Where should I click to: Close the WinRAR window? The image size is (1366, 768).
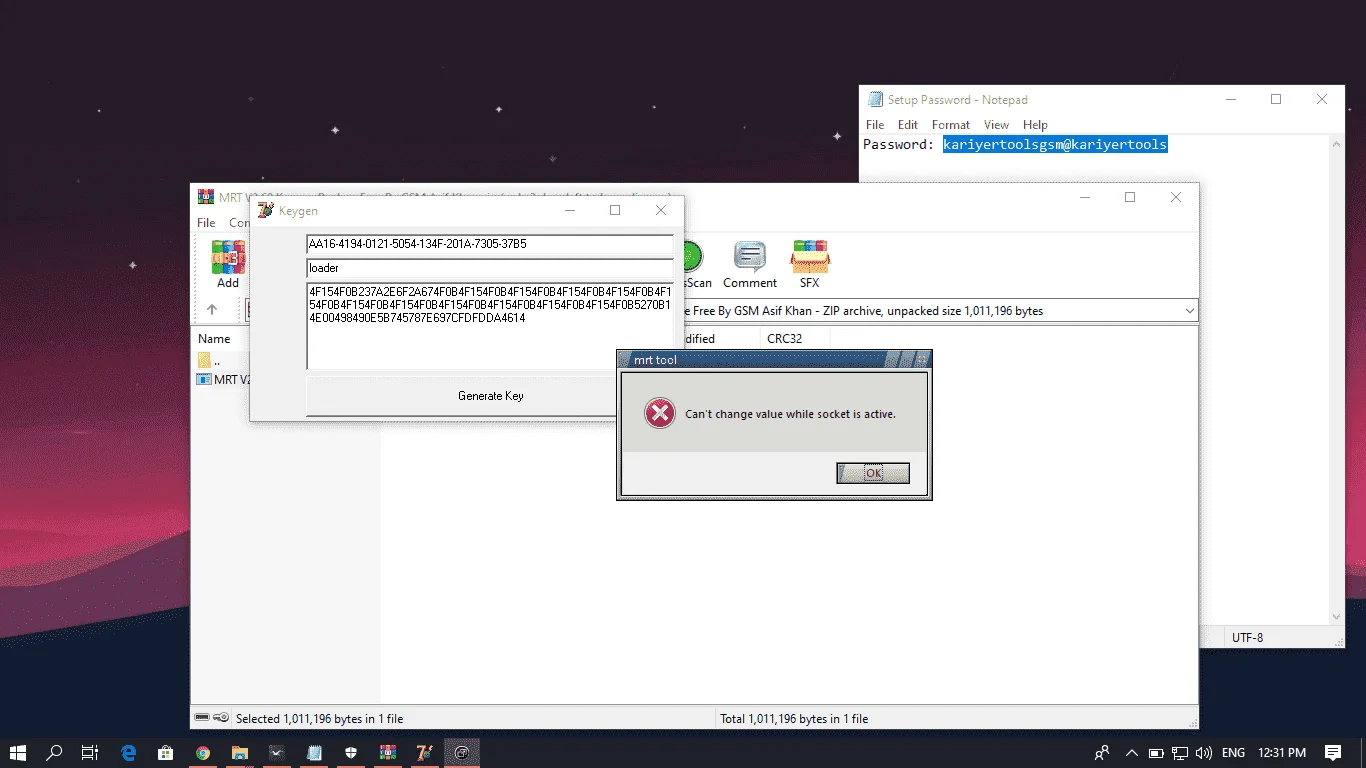click(x=1176, y=197)
